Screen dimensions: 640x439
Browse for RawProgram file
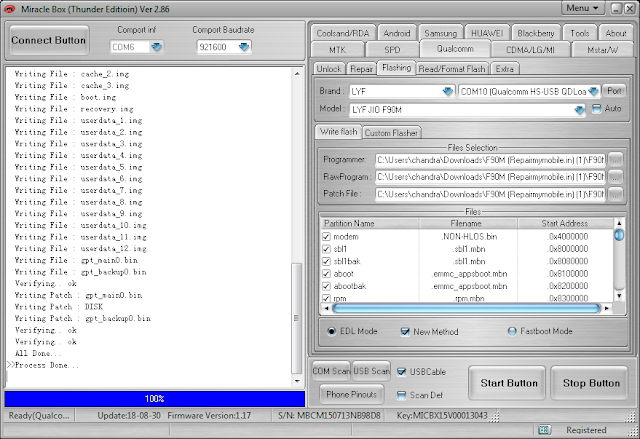(616, 177)
